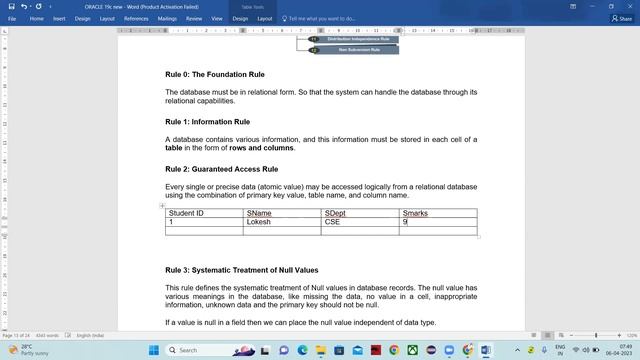The width and height of the screenshot is (640, 360).
Task: Click the zoom percentage level
Action: point(632,336)
